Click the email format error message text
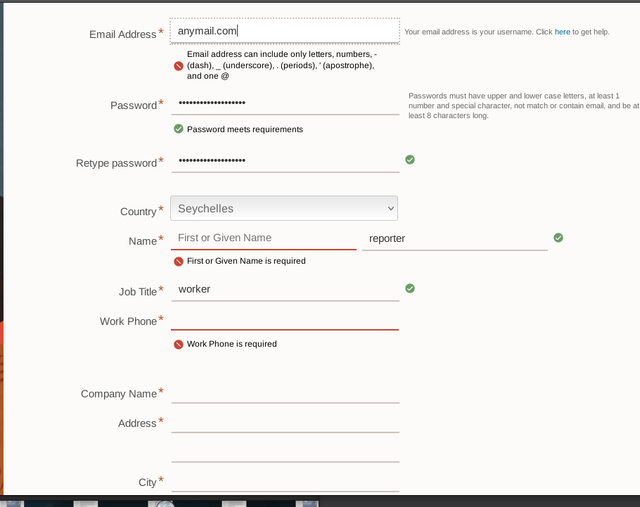Screen dimensions: 640x507 tap(282, 65)
